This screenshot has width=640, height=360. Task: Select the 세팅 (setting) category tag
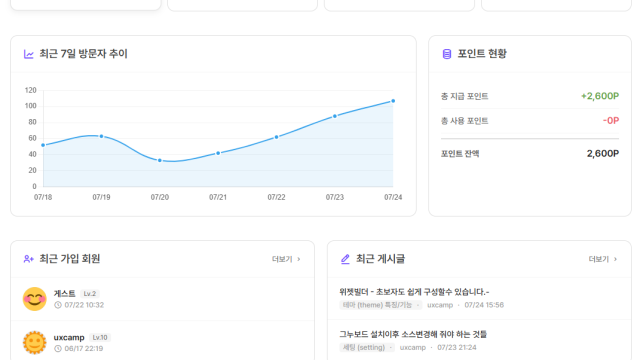pos(363,347)
